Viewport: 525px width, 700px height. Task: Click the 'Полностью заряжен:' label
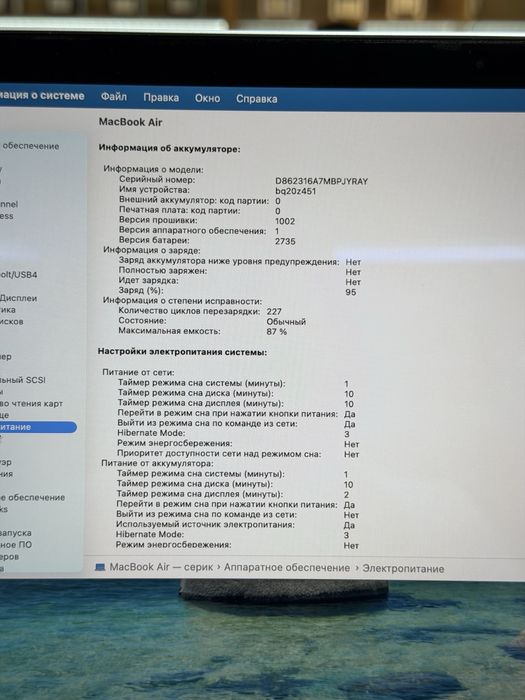pos(163,271)
